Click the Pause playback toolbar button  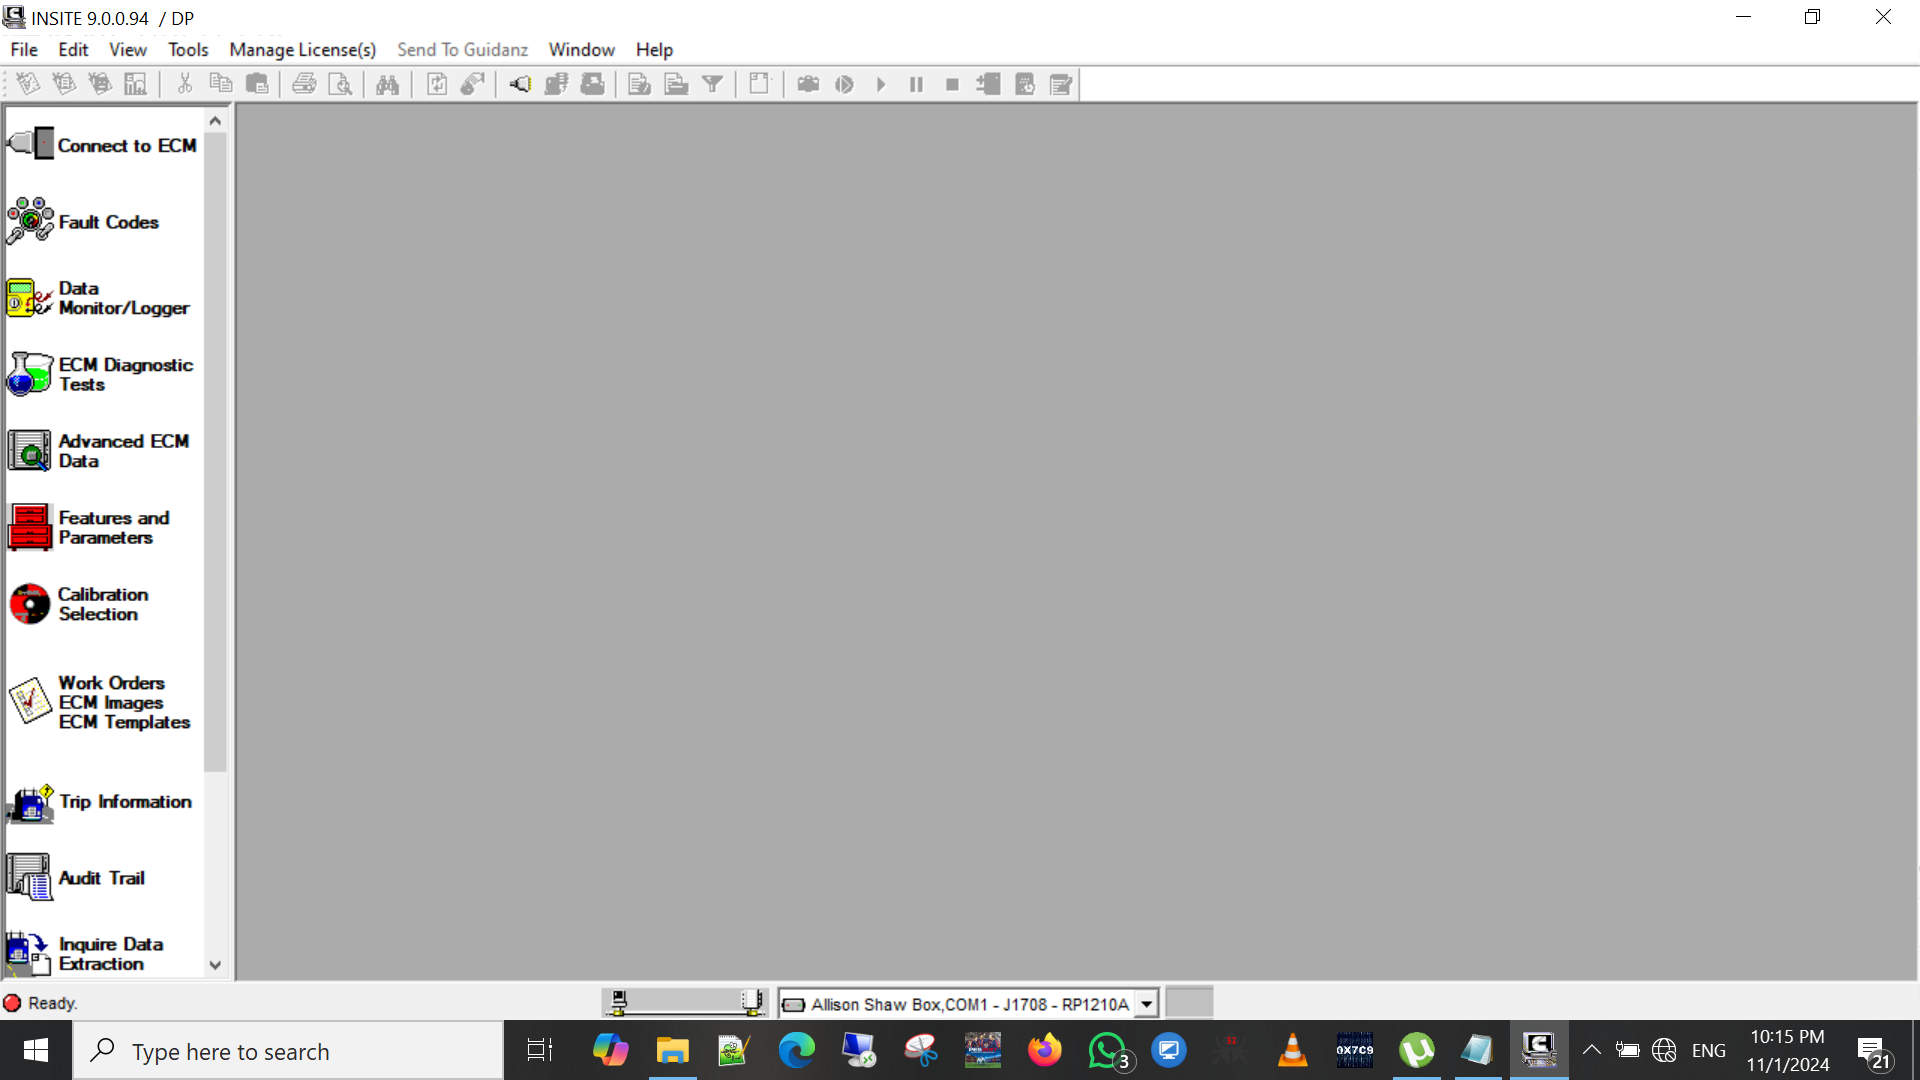pos(916,85)
